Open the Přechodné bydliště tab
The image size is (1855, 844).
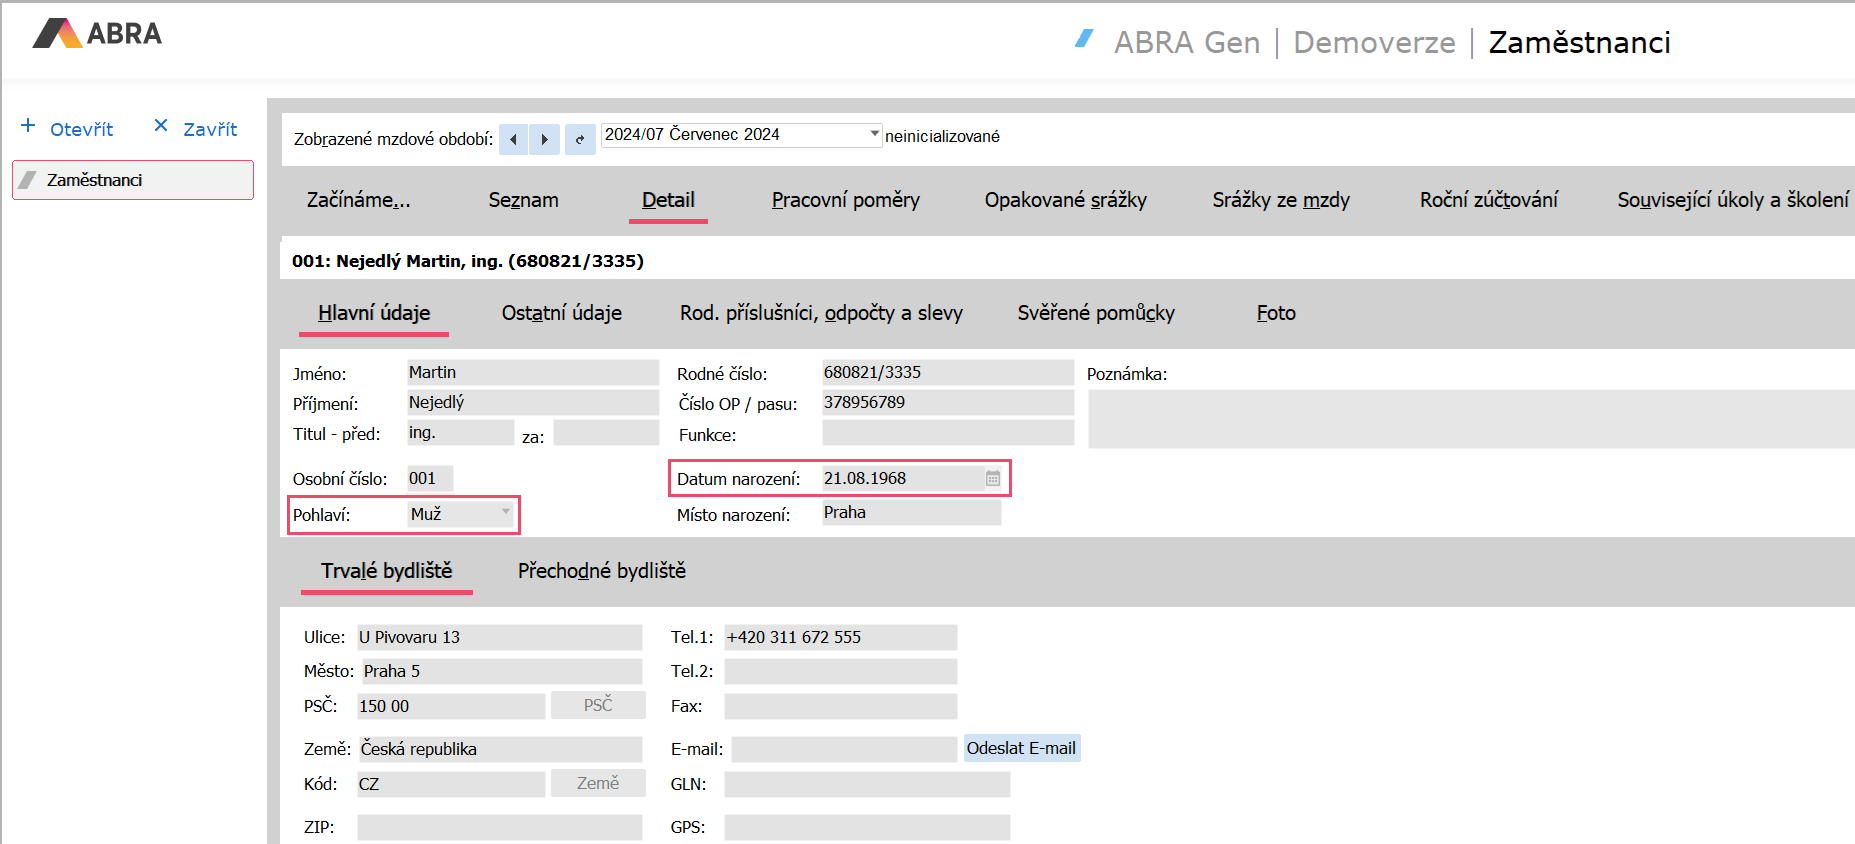point(601,571)
